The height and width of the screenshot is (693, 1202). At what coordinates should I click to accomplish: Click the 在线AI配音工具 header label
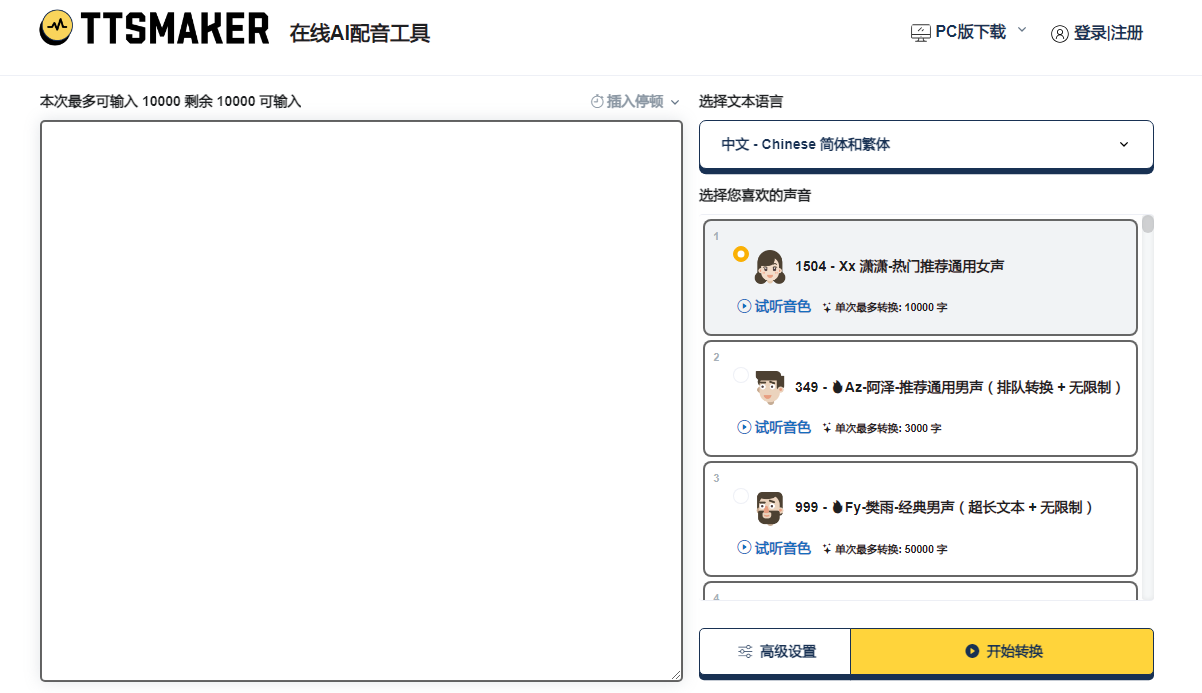point(359,32)
